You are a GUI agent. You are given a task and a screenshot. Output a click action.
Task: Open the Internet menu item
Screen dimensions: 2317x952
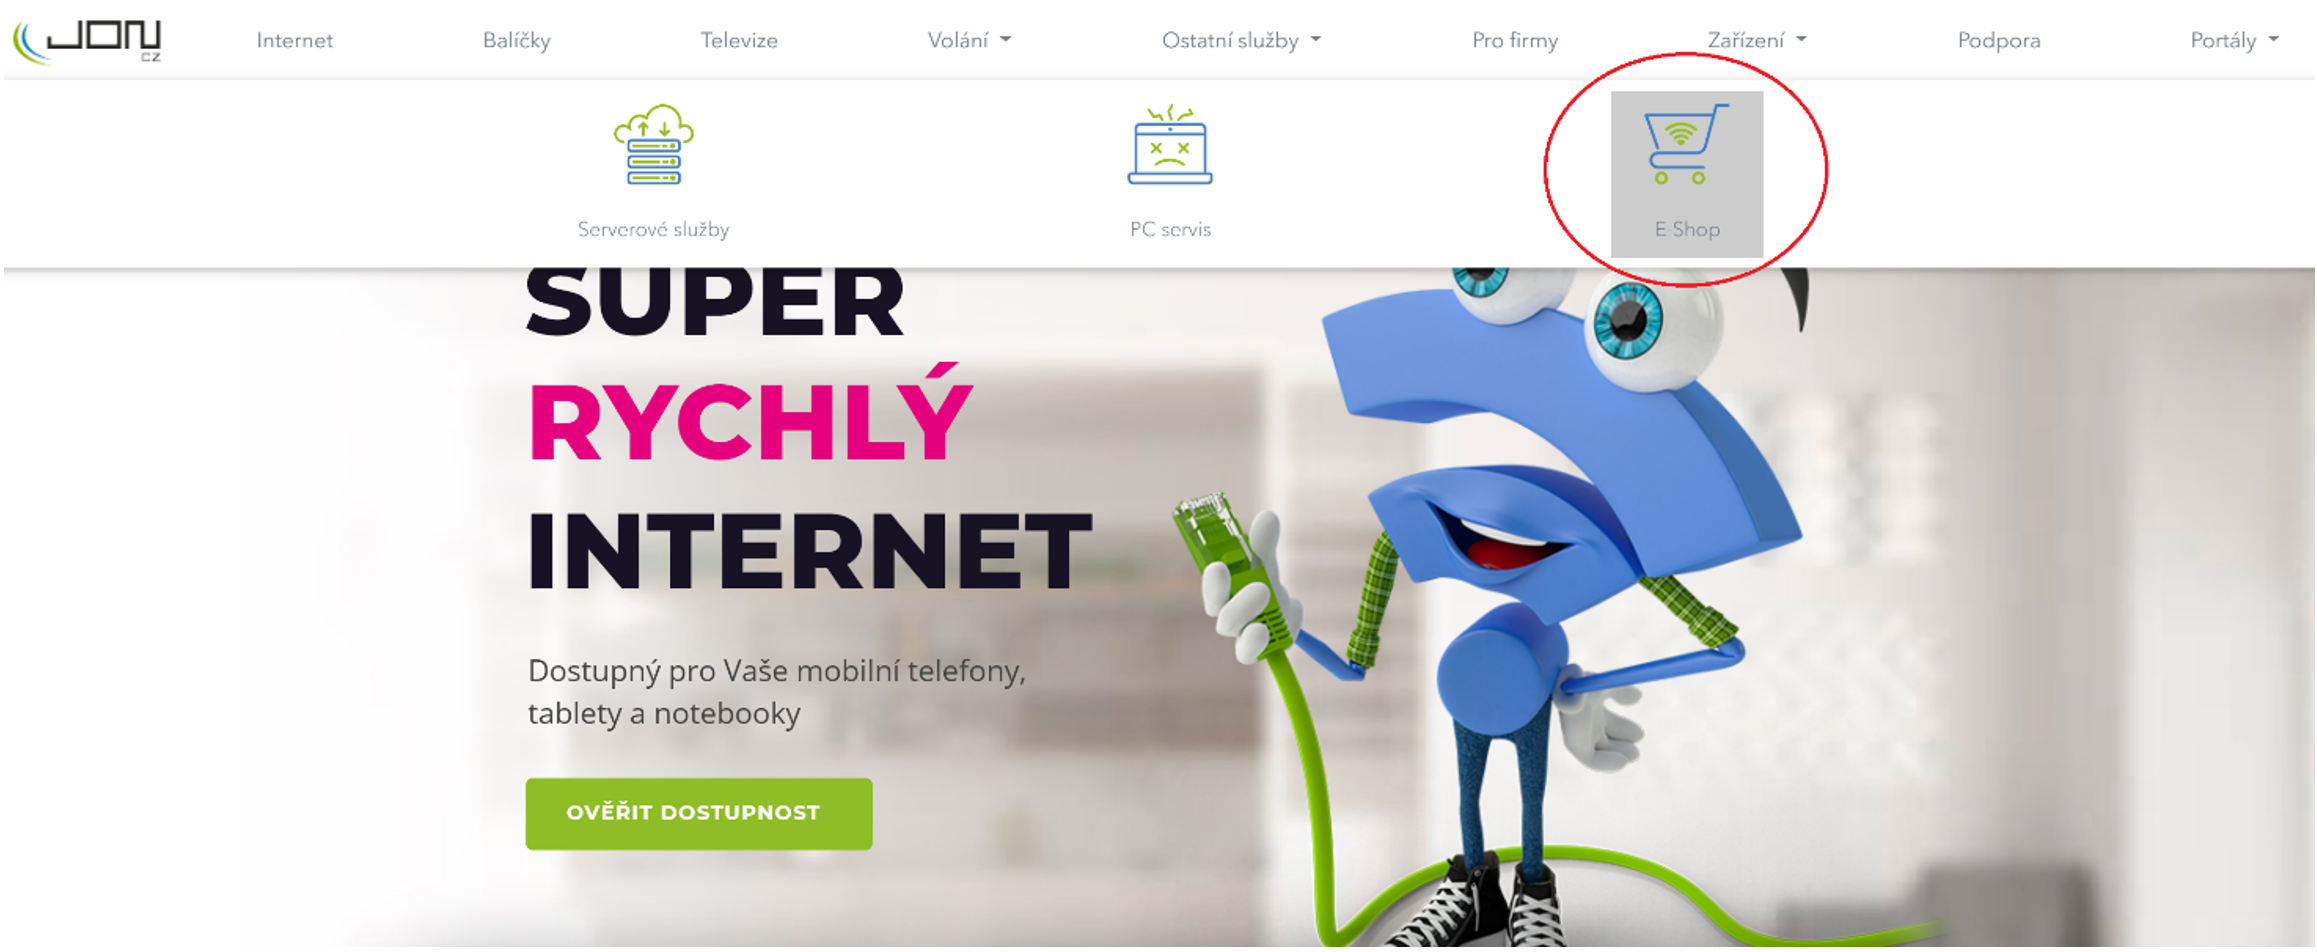click(295, 41)
